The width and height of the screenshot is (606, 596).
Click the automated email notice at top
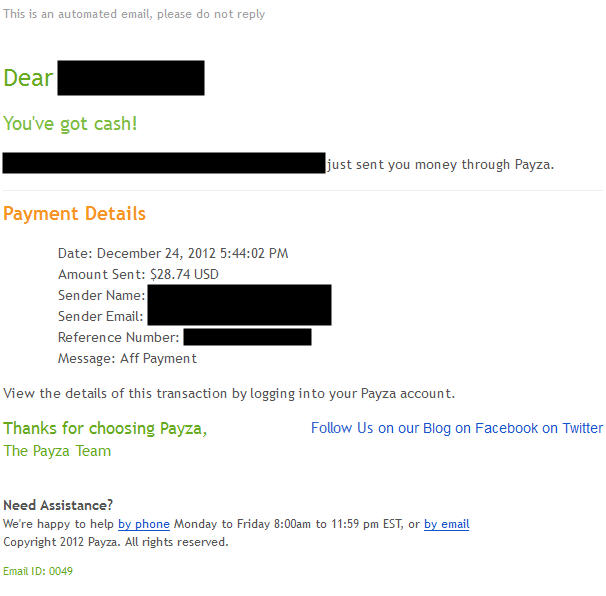coord(134,14)
